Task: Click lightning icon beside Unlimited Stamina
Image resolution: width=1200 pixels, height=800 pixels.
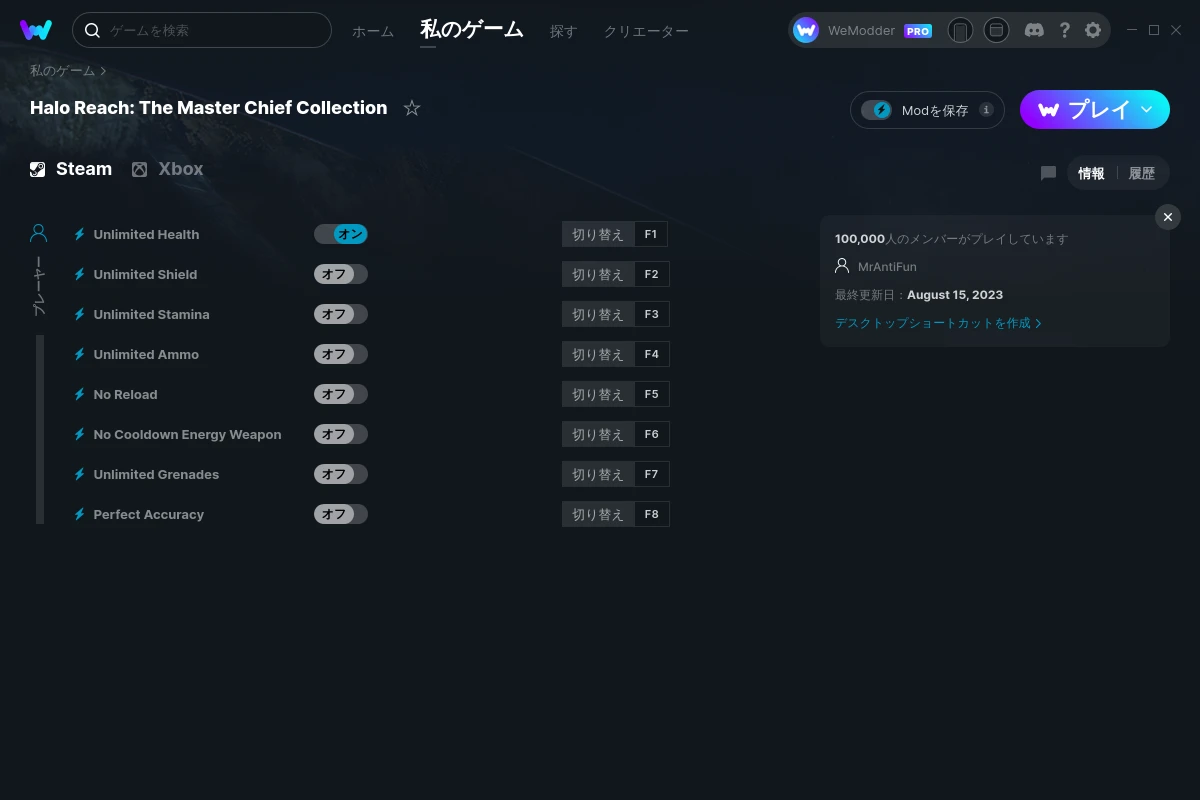Action: [80, 314]
